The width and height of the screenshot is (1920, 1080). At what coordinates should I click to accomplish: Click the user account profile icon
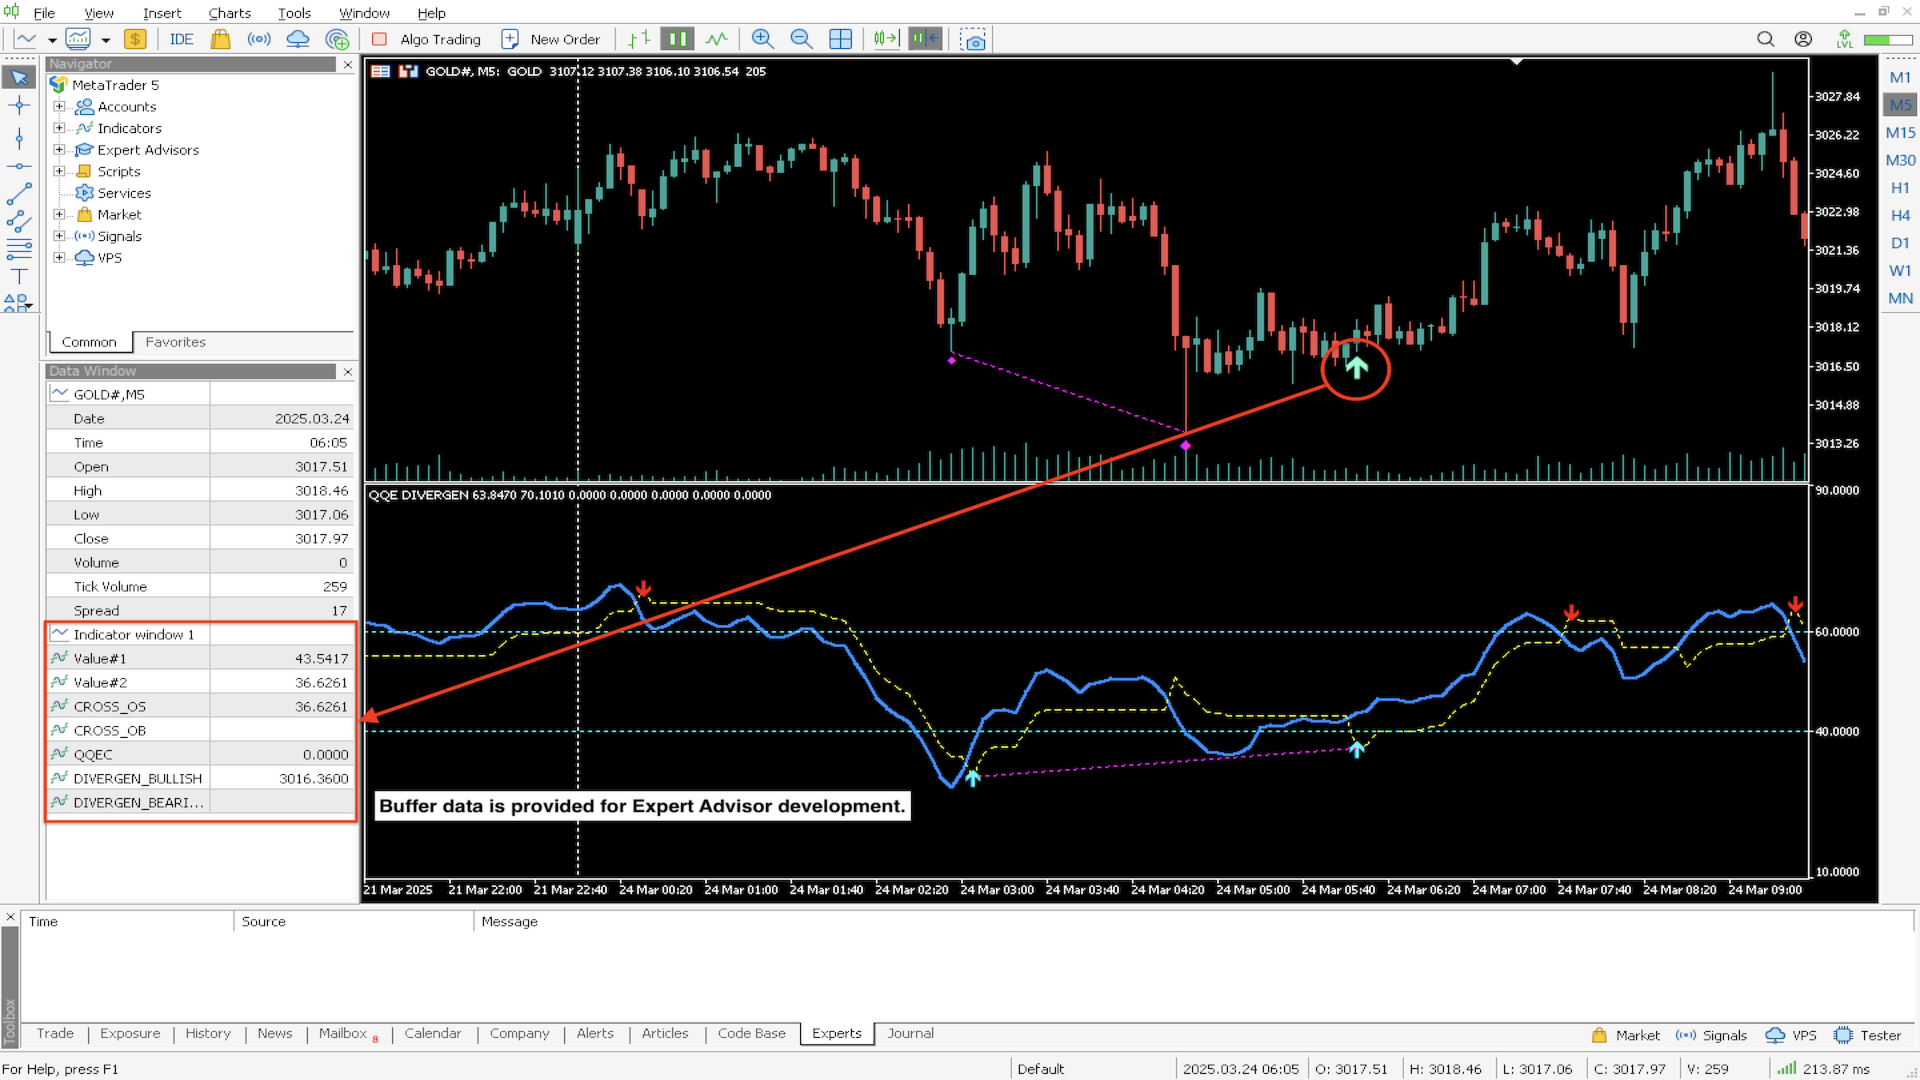click(x=1803, y=39)
